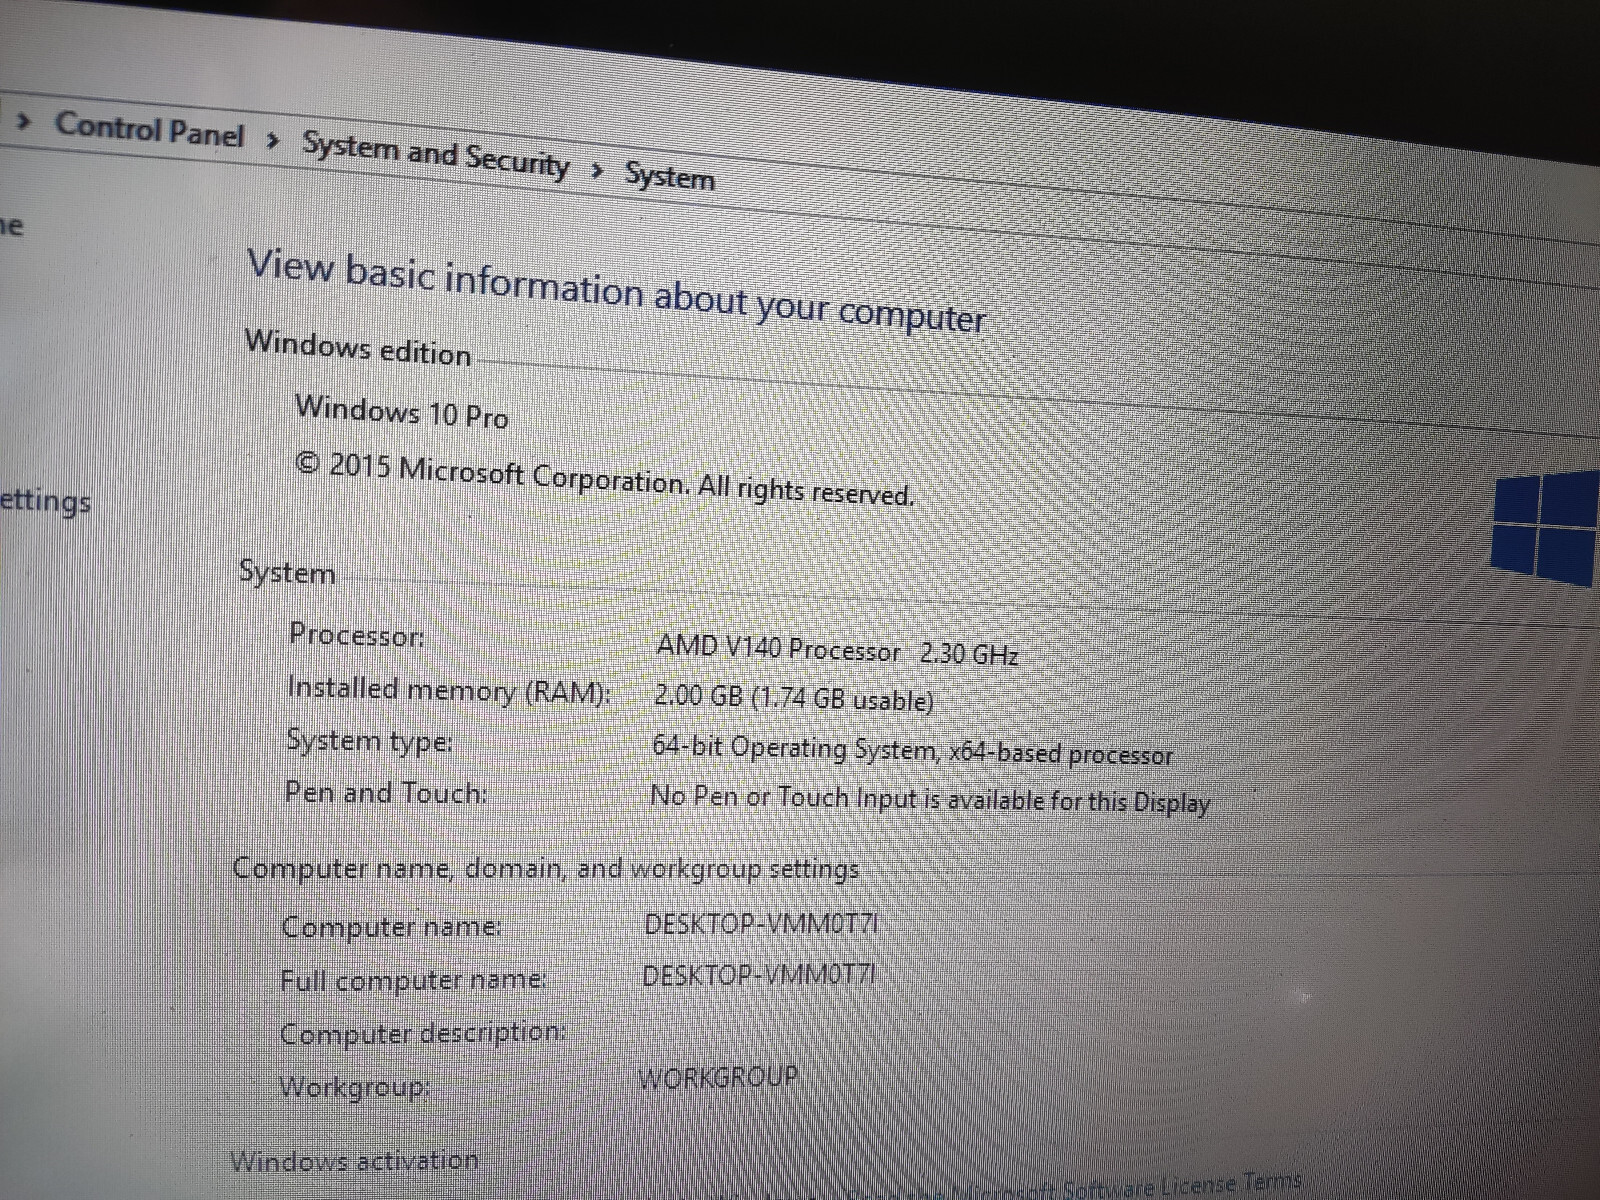Click the System breadcrumb item
Image resolution: width=1600 pixels, height=1200 pixels.
tap(669, 178)
